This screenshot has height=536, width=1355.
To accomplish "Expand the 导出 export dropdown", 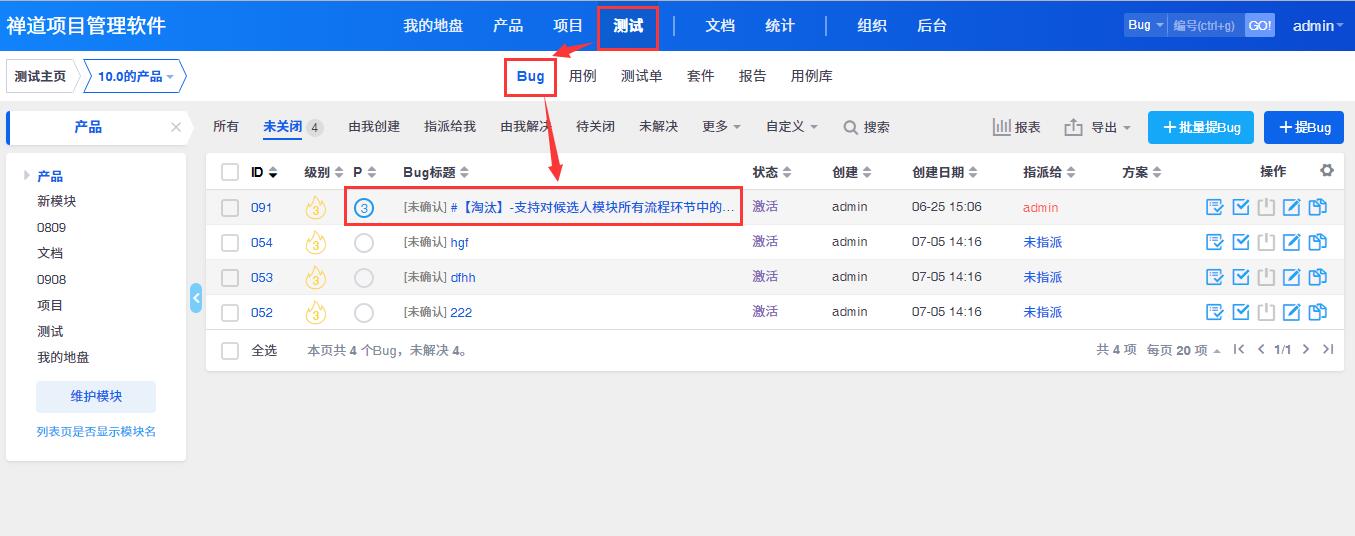I will 1098,127.
